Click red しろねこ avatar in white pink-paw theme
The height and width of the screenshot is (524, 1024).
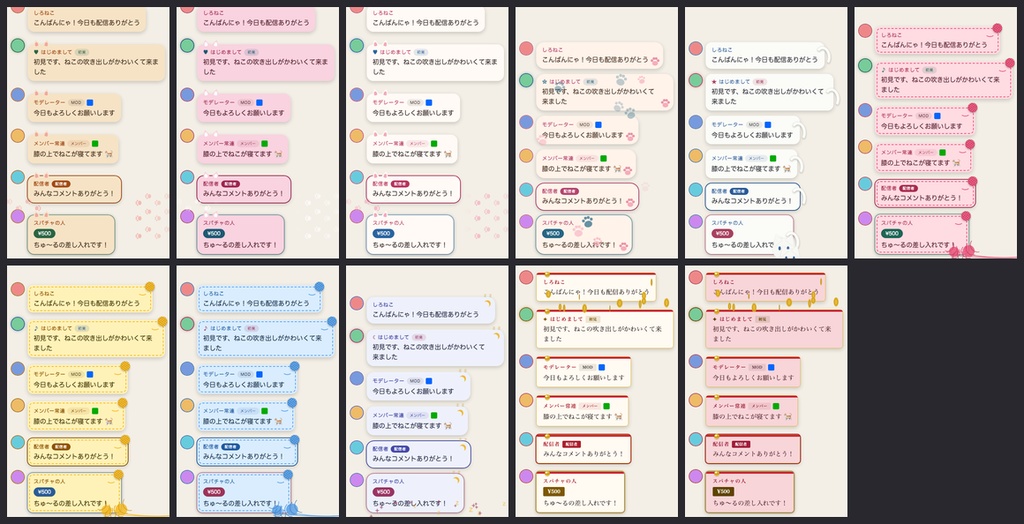click(357, 7)
